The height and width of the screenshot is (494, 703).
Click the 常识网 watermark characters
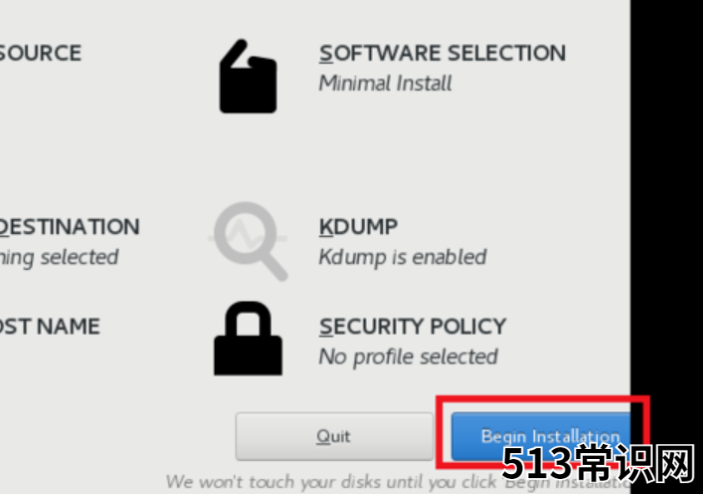(635, 464)
